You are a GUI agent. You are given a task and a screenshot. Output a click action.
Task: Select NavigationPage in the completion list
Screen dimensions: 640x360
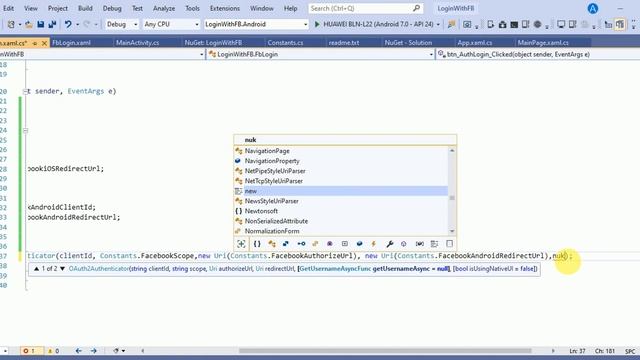pyautogui.click(x=341, y=151)
